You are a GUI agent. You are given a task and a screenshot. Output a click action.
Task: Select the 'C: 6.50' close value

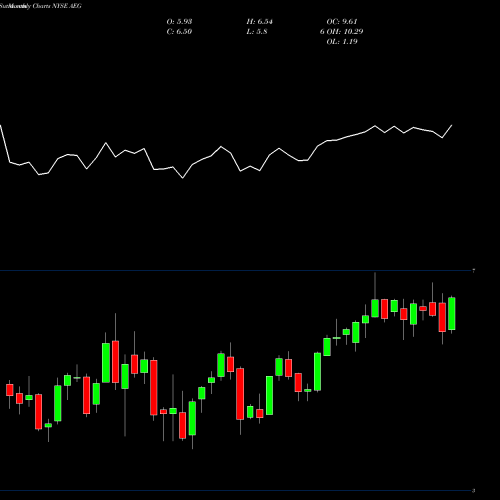click(179, 32)
